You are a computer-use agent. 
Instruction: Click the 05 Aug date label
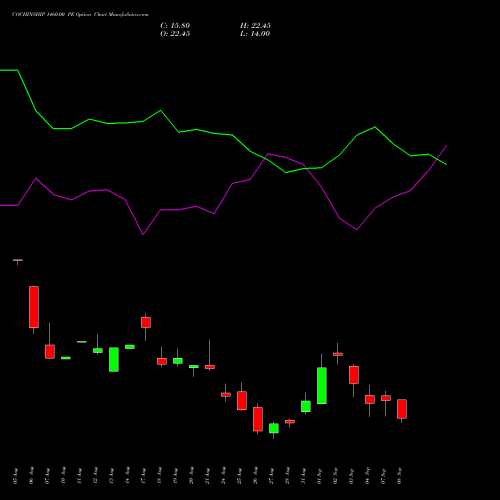tap(15, 476)
